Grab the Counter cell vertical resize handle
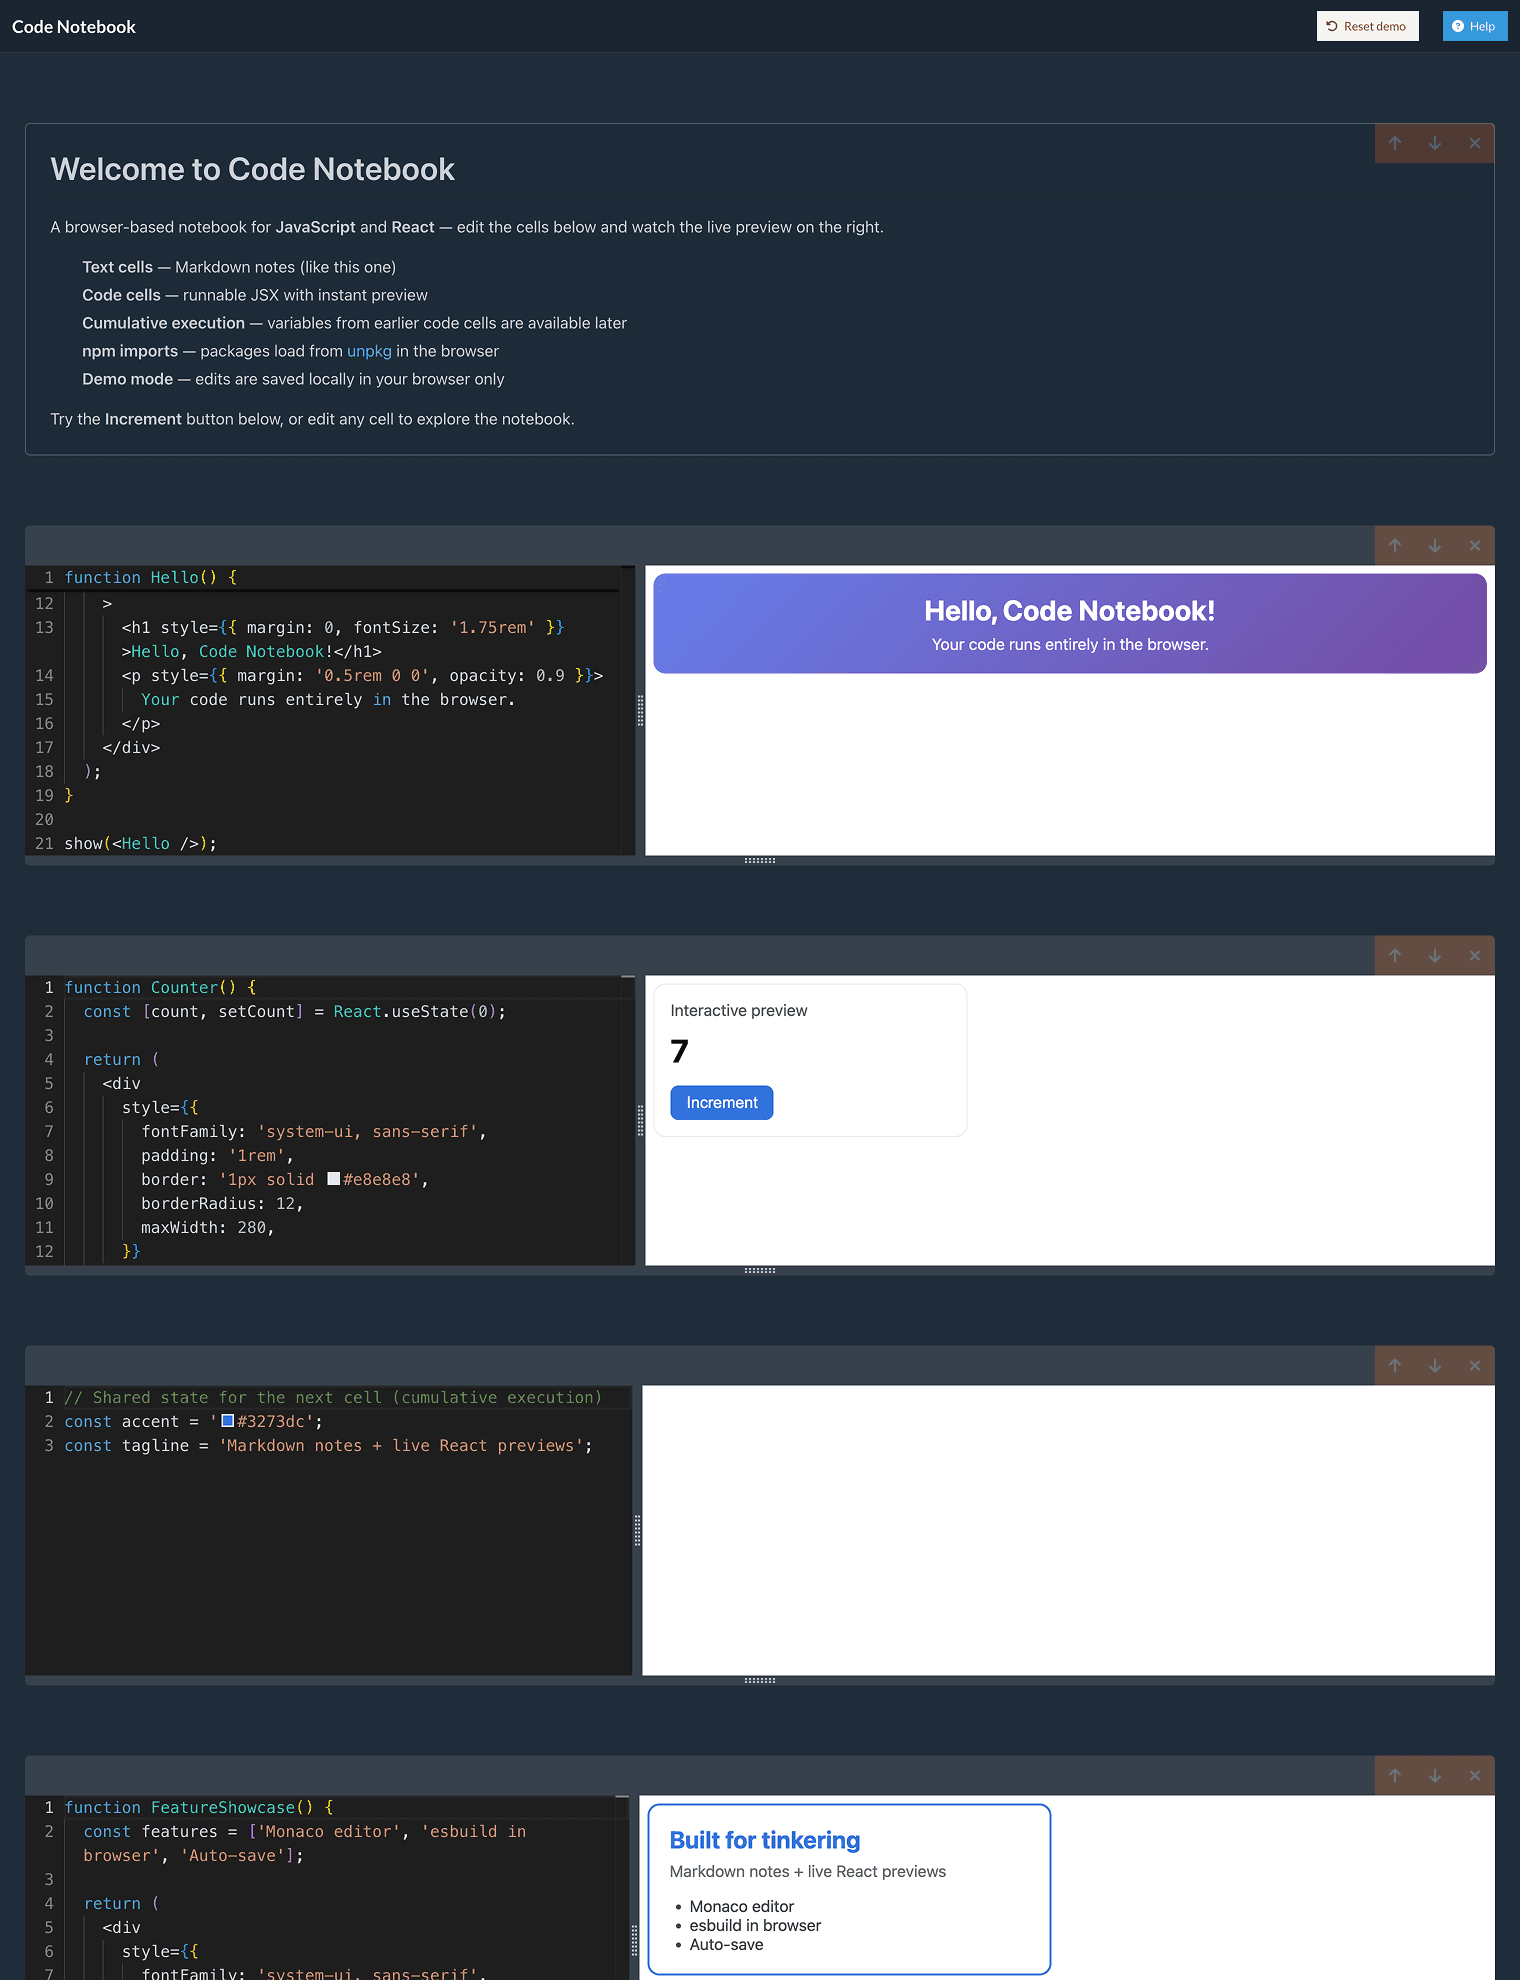The height and width of the screenshot is (1980, 1520). [x=640, y=1120]
